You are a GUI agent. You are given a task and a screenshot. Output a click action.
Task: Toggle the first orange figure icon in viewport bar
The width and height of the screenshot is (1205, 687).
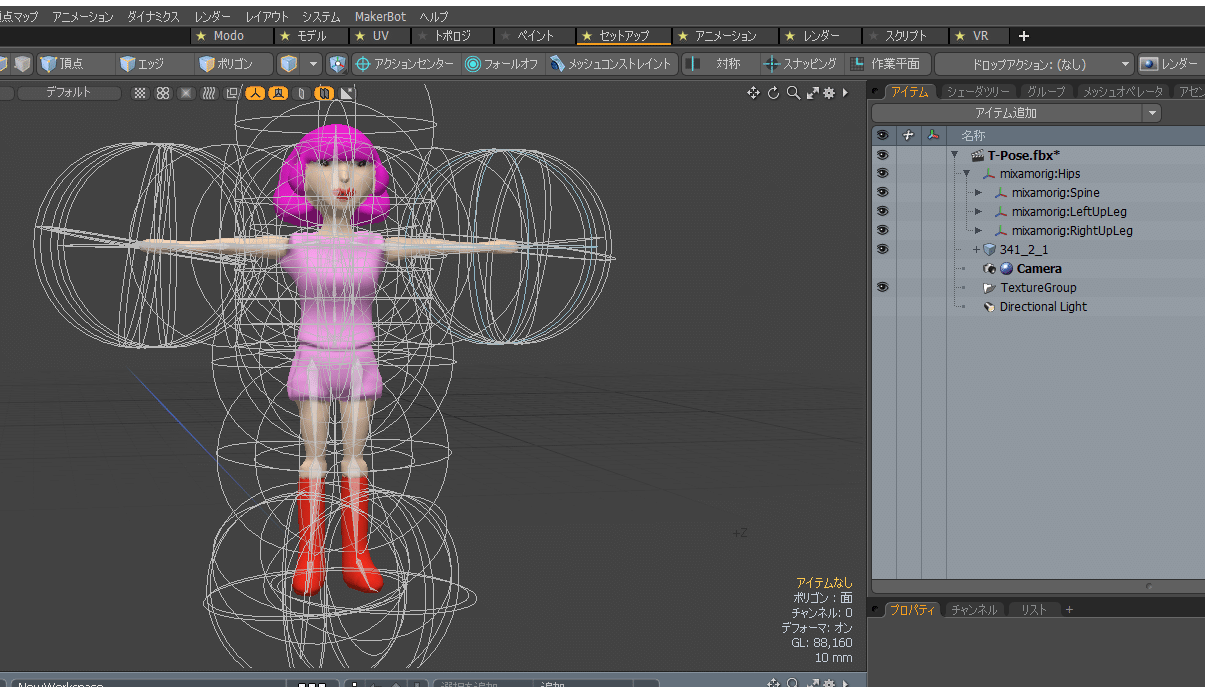point(255,93)
